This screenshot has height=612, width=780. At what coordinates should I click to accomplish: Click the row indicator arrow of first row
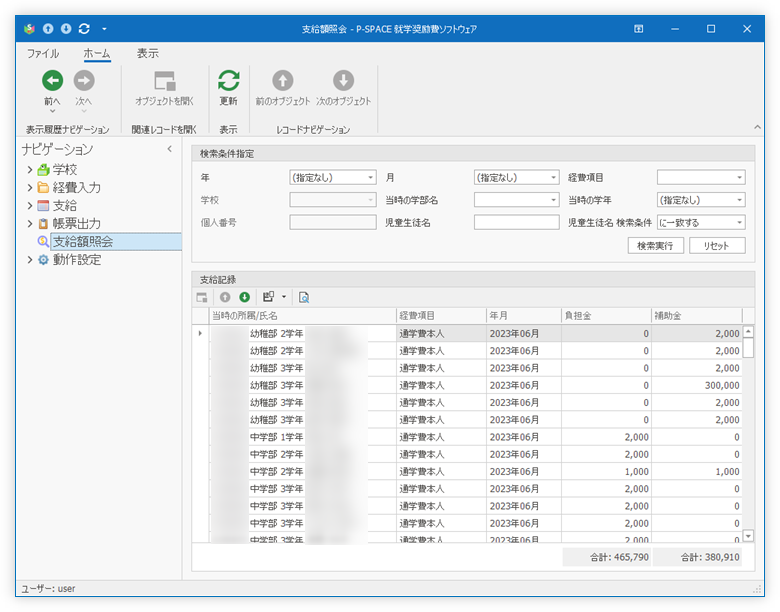[x=200, y=333]
